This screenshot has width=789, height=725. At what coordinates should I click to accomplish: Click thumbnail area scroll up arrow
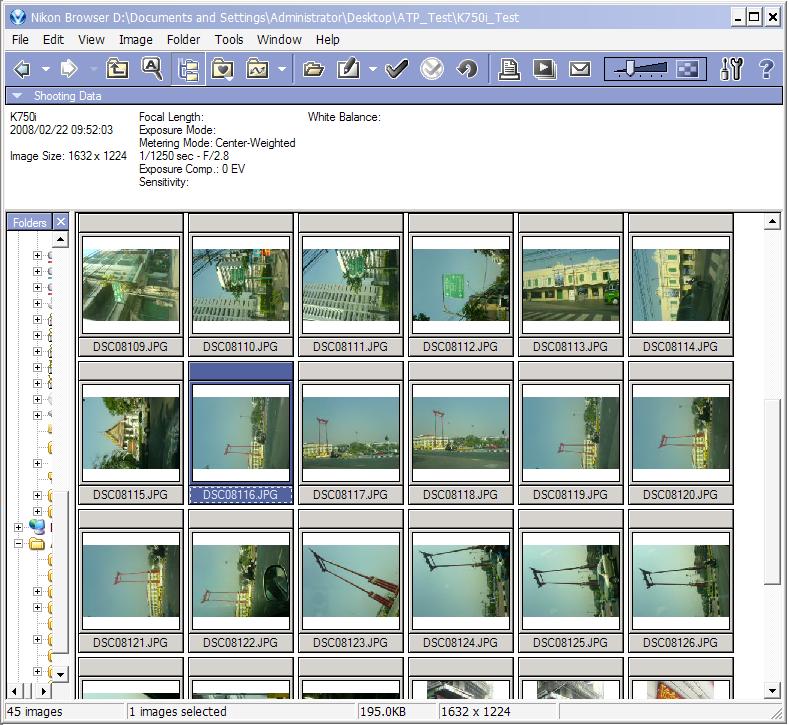pos(772,221)
